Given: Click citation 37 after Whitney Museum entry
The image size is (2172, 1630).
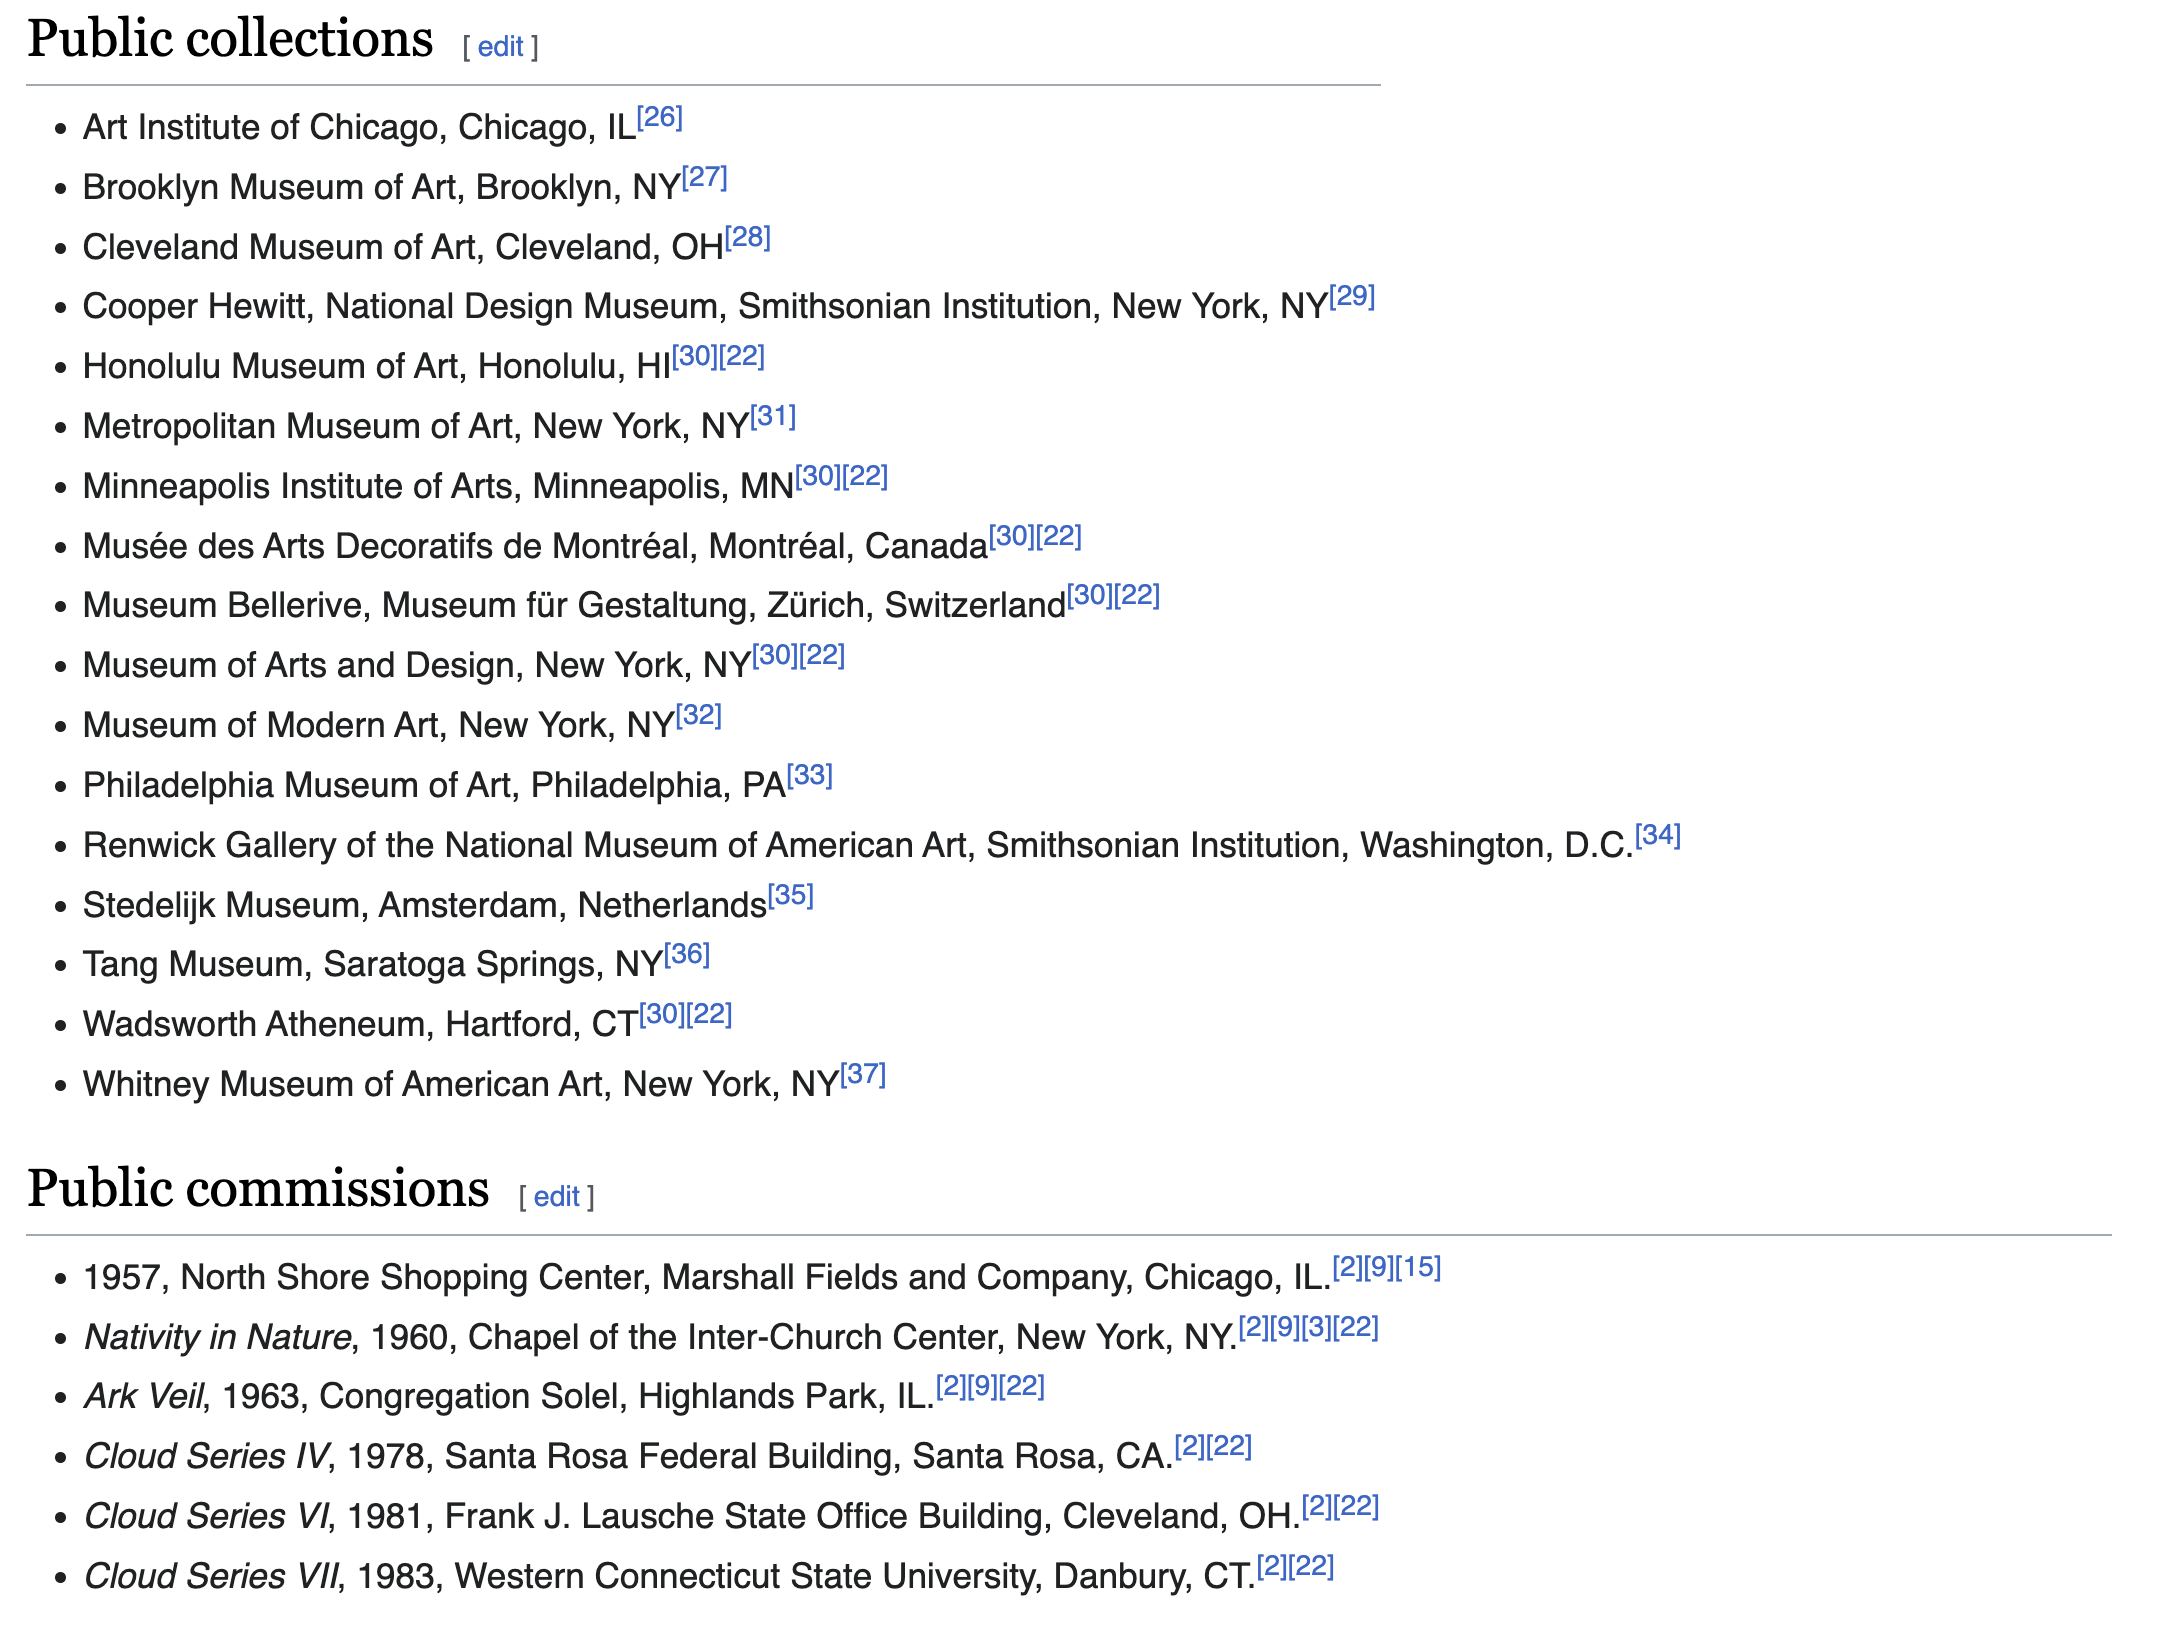Looking at the screenshot, I should point(864,1075).
